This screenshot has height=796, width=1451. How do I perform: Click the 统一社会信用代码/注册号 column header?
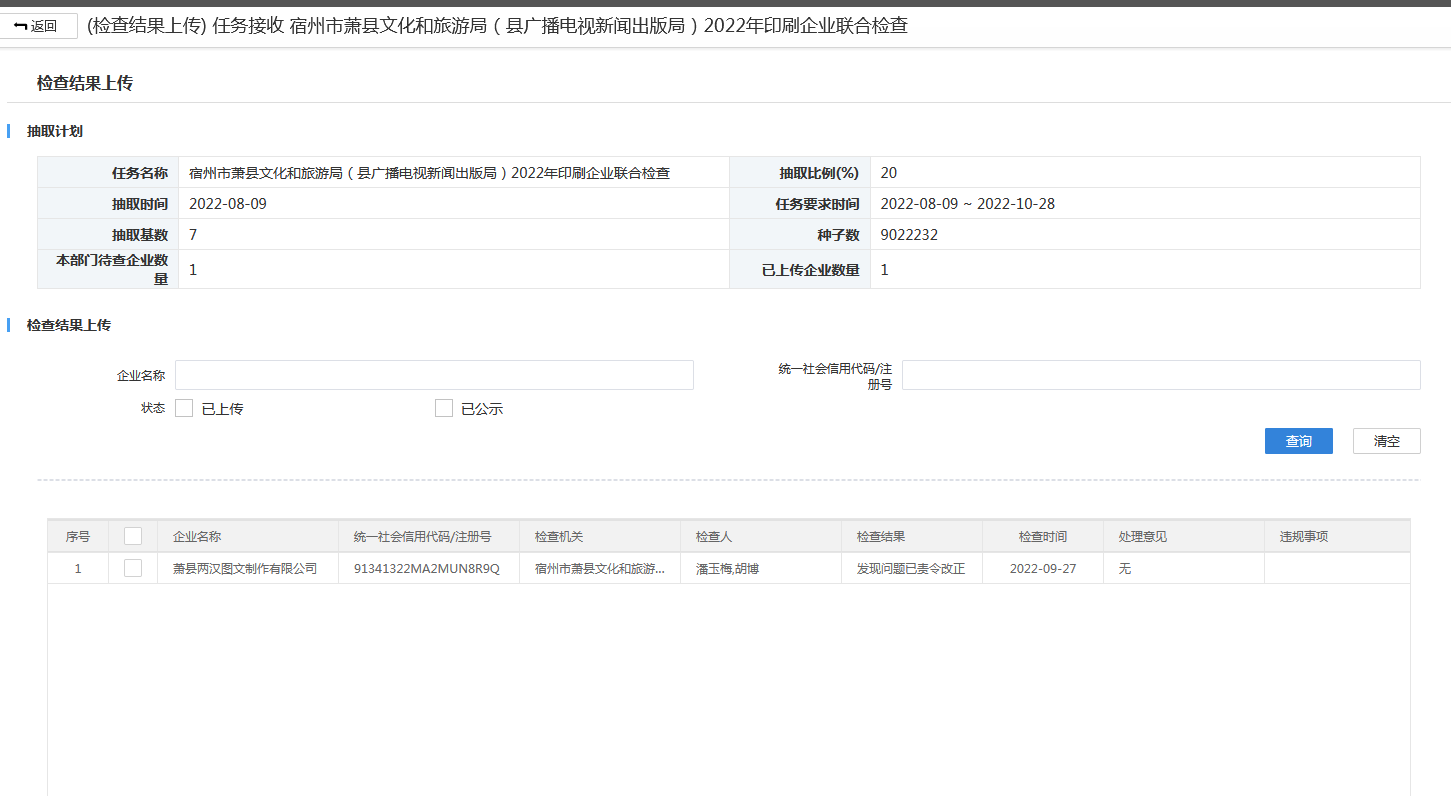(422, 537)
